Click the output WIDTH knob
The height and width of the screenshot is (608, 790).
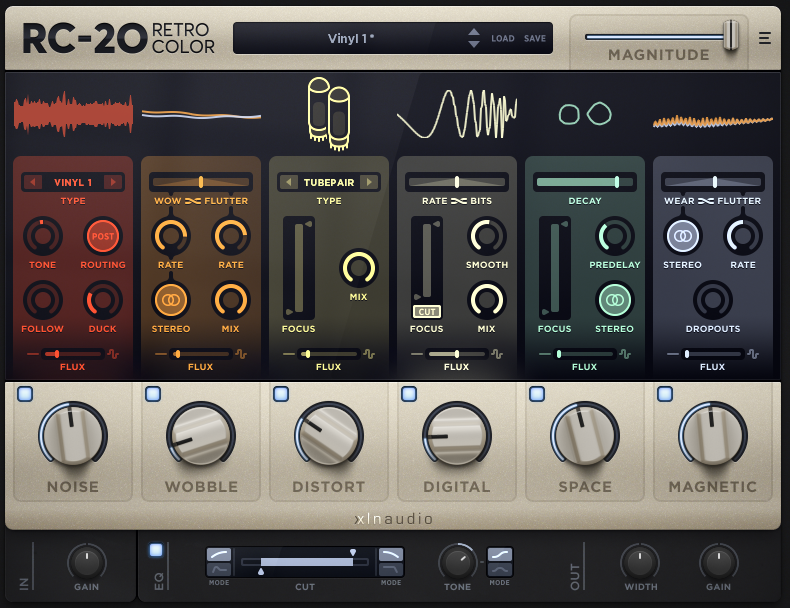coord(640,562)
